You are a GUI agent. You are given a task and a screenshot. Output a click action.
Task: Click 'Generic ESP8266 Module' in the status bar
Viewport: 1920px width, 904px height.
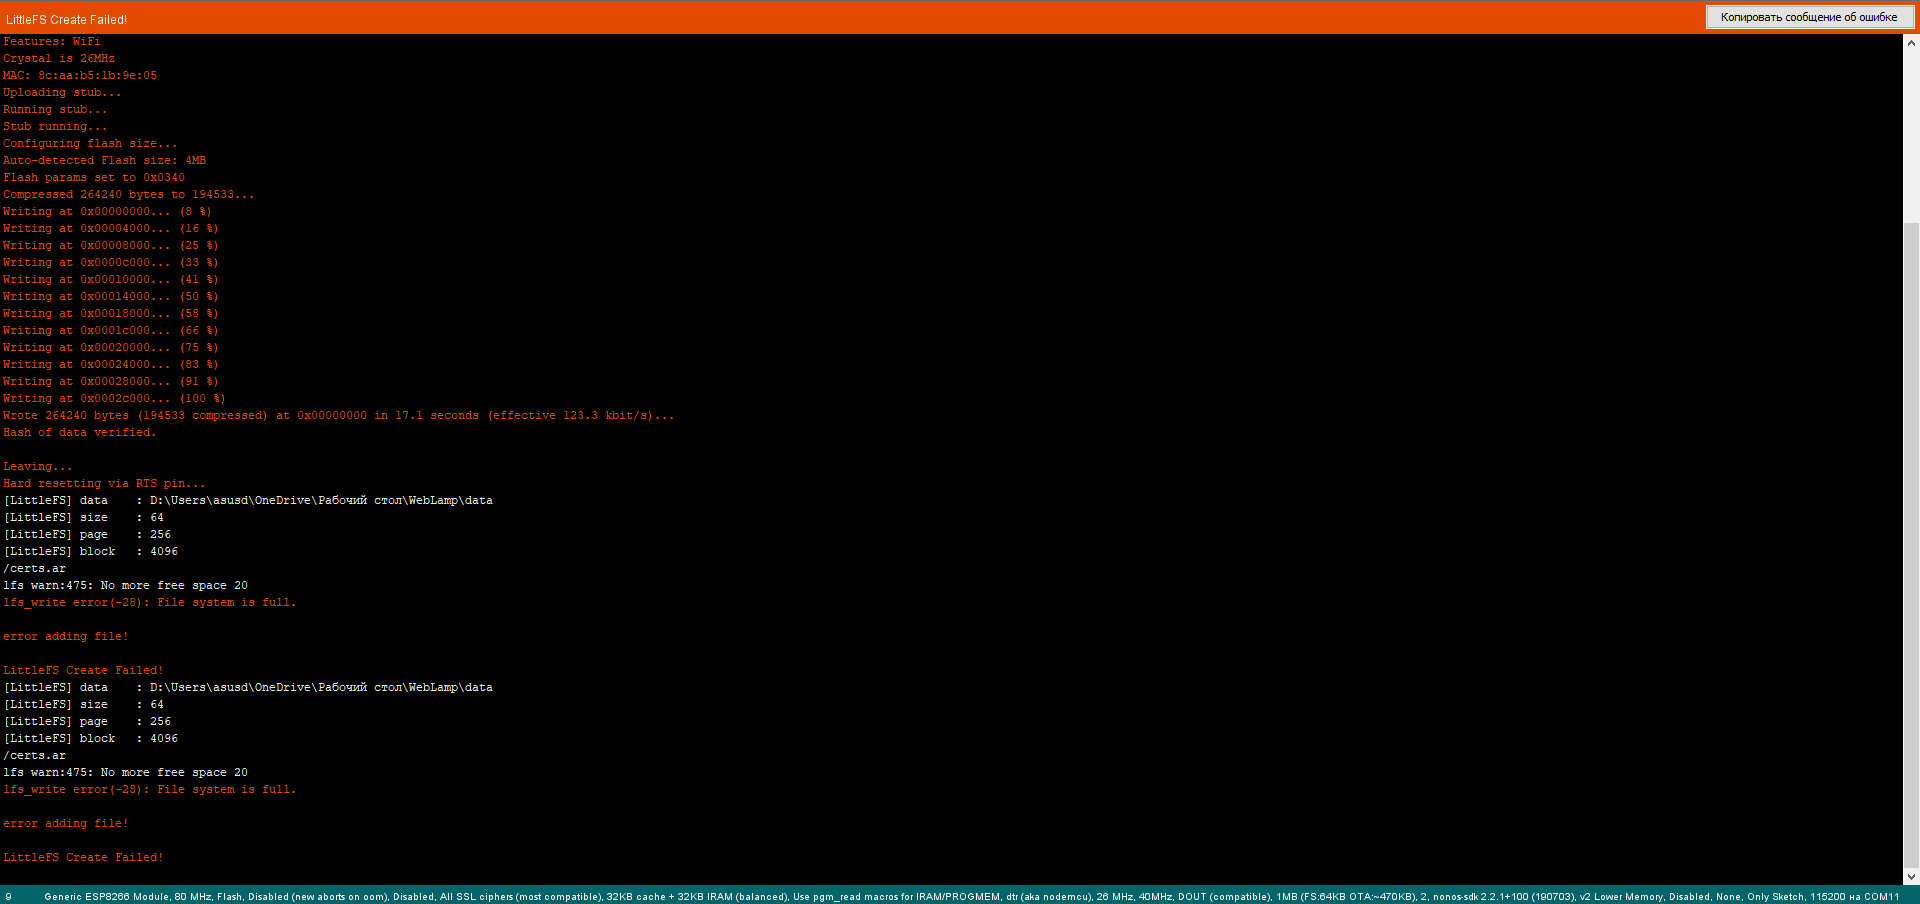(100, 897)
